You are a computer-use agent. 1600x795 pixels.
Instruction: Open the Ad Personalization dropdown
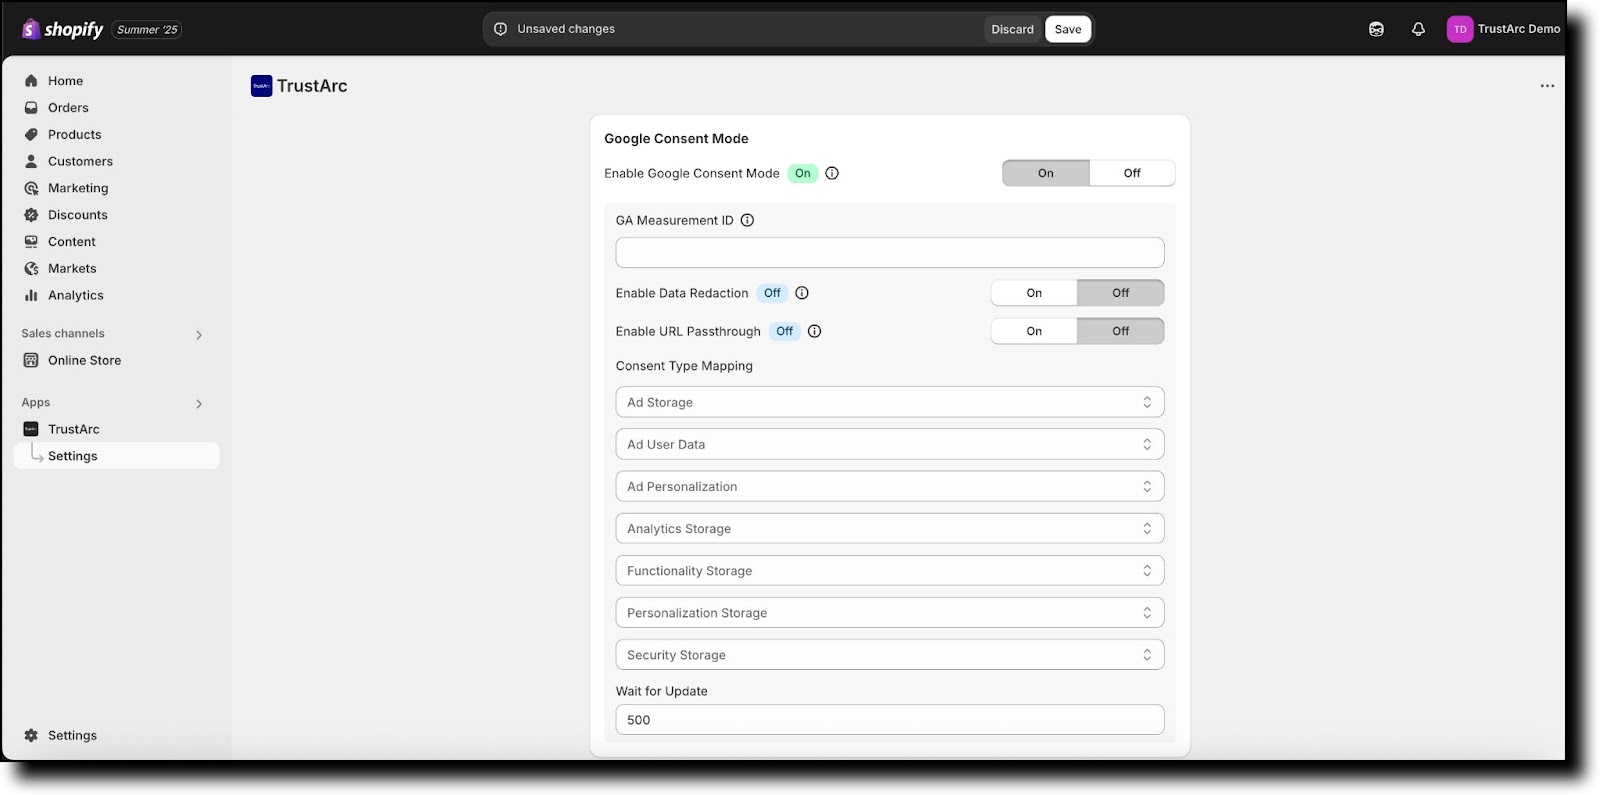click(x=890, y=486)
